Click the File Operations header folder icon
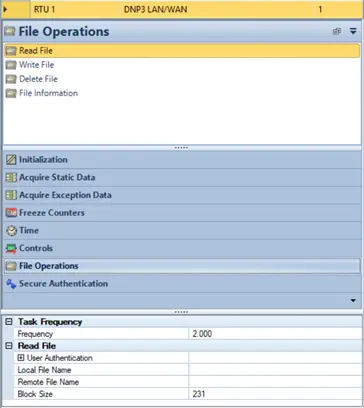 (x=10, y=32)
